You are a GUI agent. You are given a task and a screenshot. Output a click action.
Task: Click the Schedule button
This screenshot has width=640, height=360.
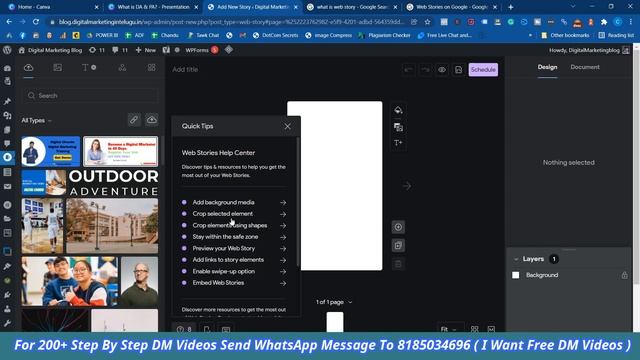pos(483,70)
